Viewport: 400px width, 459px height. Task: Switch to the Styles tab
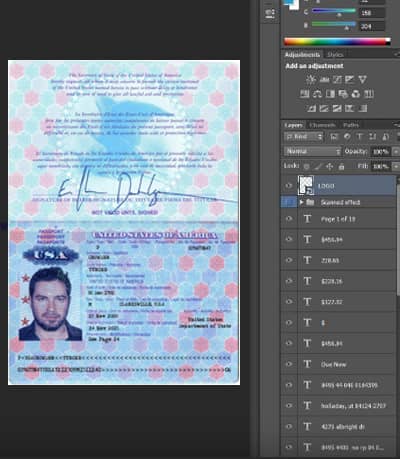pyautogui.click(x=335, y=55)
